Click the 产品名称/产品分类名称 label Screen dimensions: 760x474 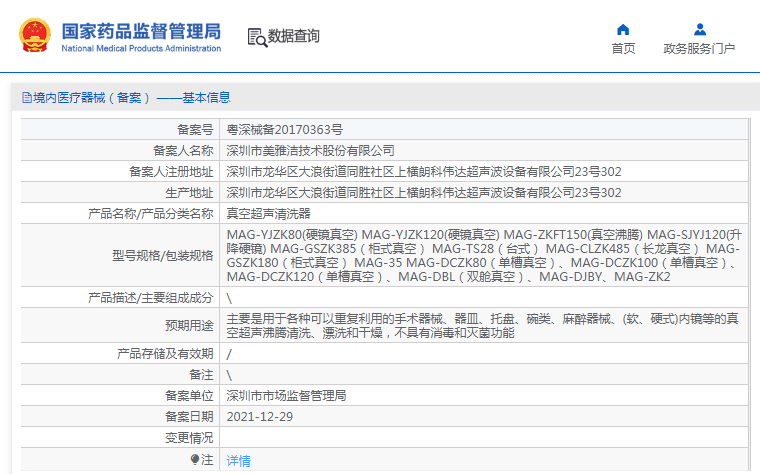(151, 214)
